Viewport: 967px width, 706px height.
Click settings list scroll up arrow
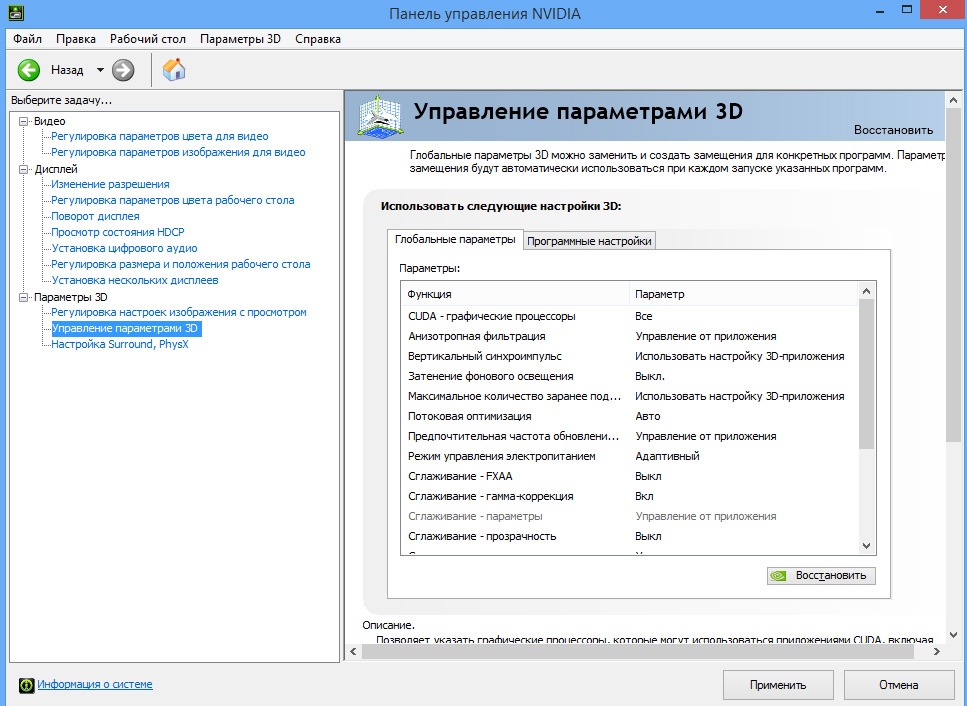pyautogui.click(x=866, y=291)
